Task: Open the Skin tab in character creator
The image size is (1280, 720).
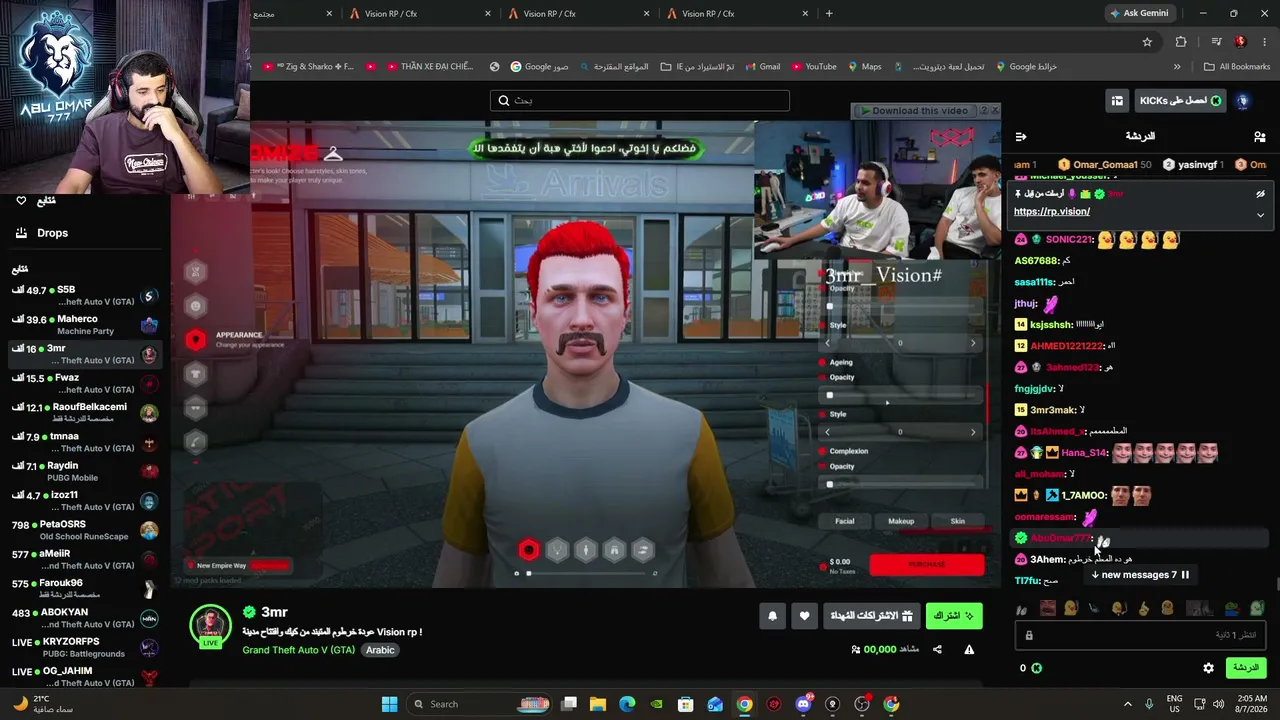Action: pyautogui.click(x=957, y=521)
